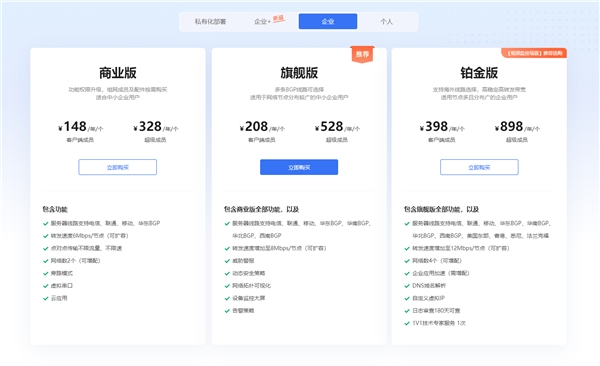Click the ¥148 client member price
The width and height of the screenshot is (600, 366).
(80, 126)
